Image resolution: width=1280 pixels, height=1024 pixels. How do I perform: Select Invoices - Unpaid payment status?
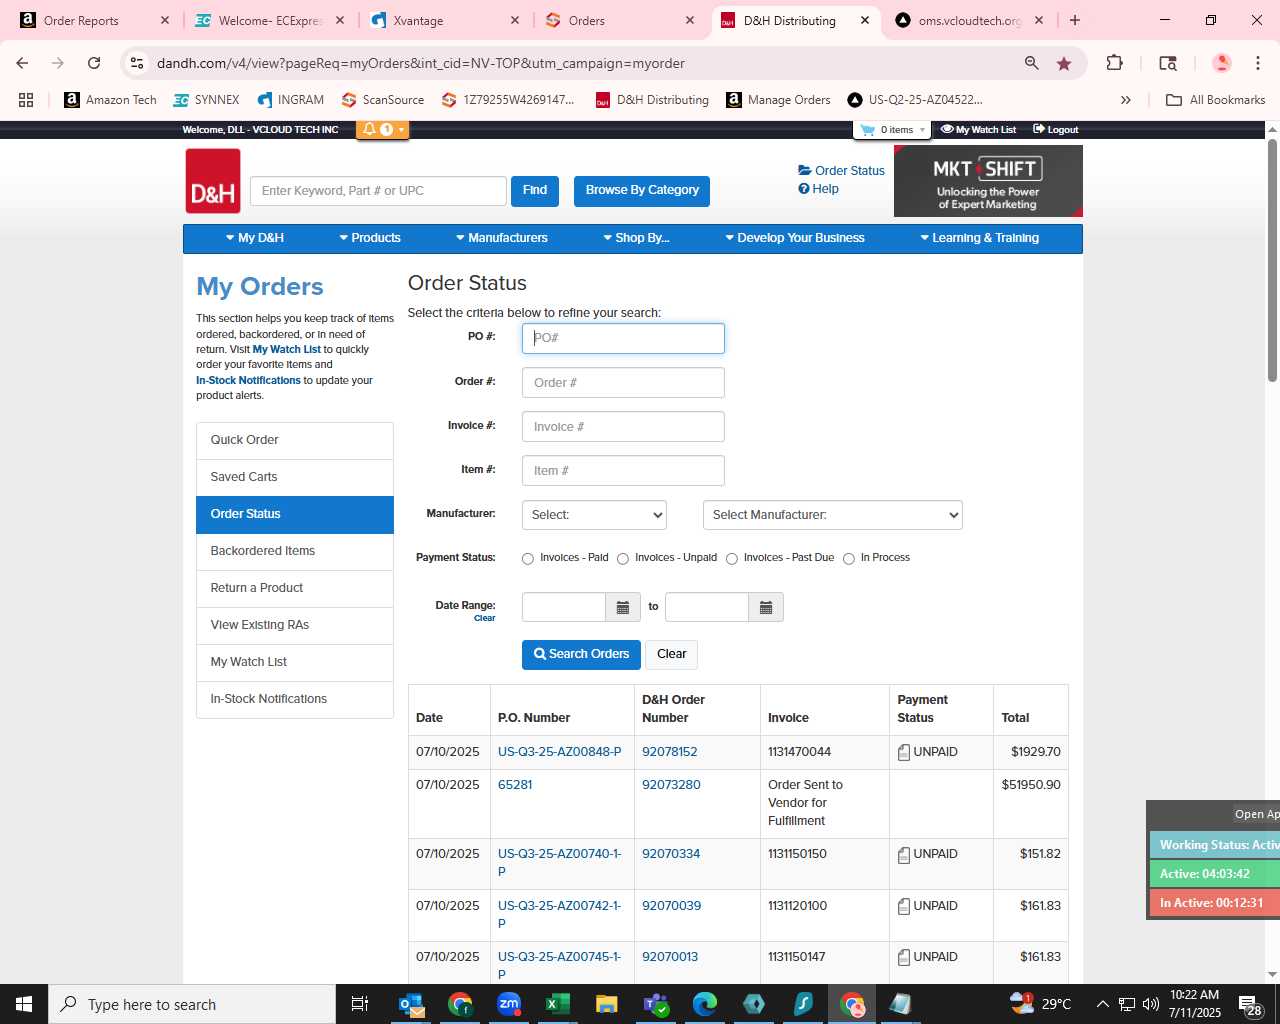[x=623, y=559]
